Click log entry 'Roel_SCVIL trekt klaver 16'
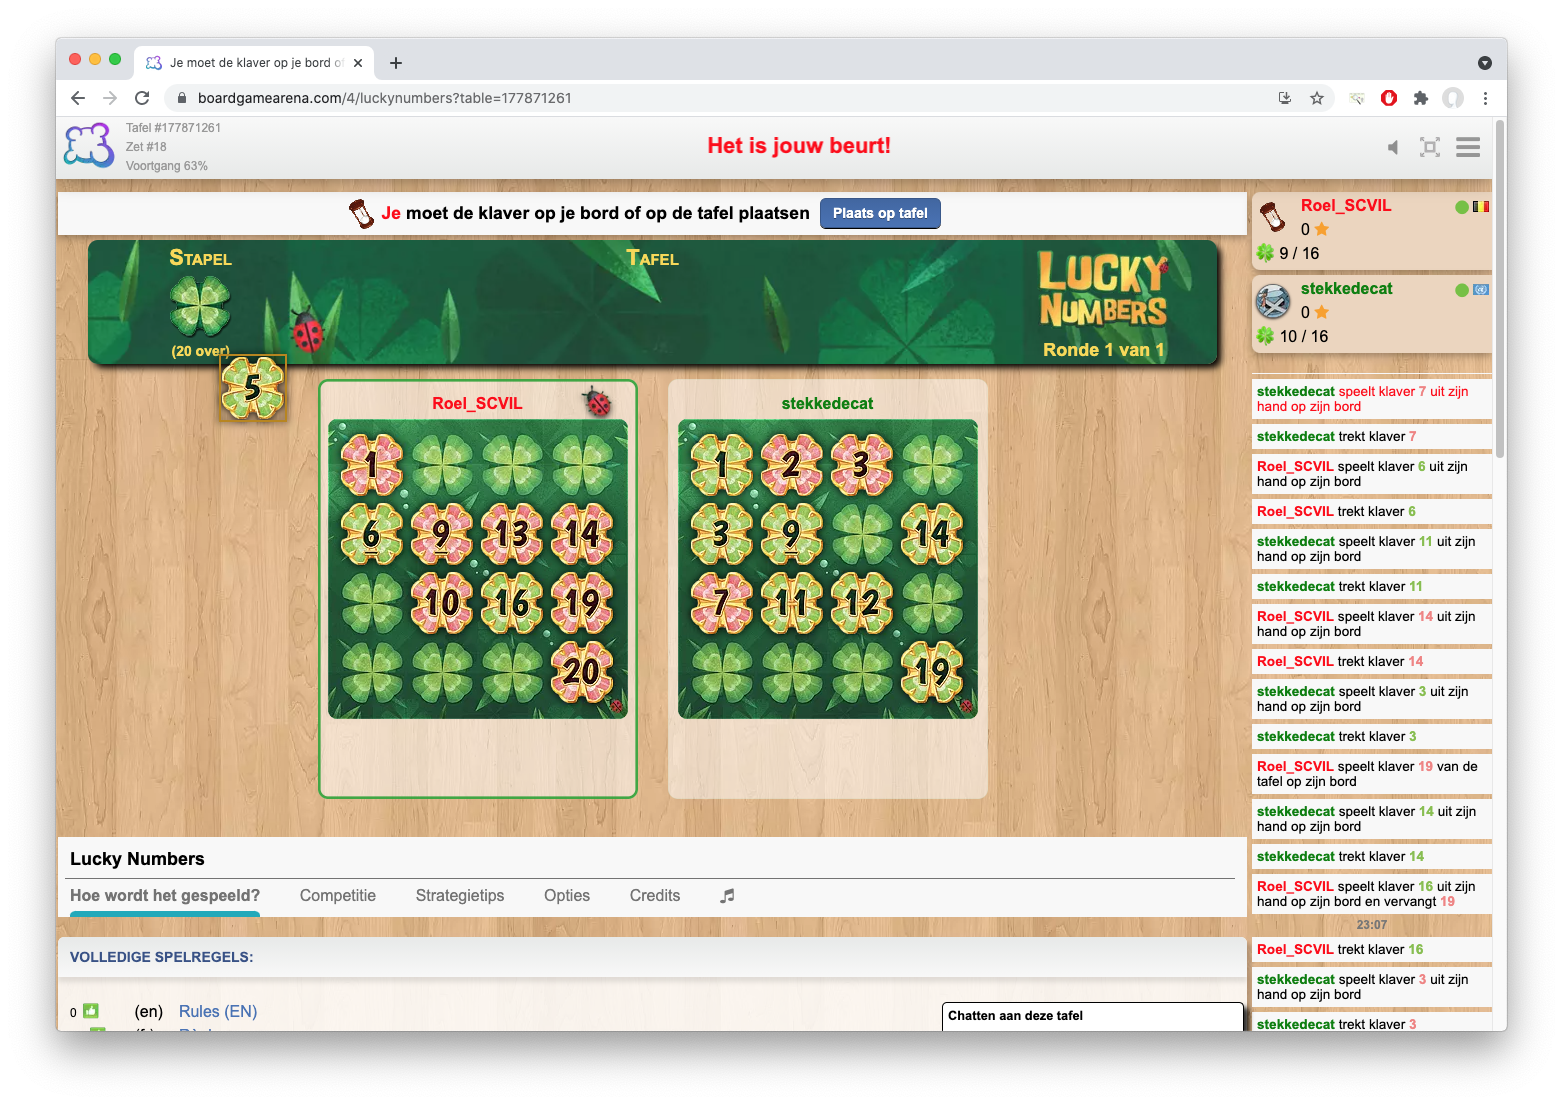This screenshot has width=1563, height=1105. (1371, 950)
